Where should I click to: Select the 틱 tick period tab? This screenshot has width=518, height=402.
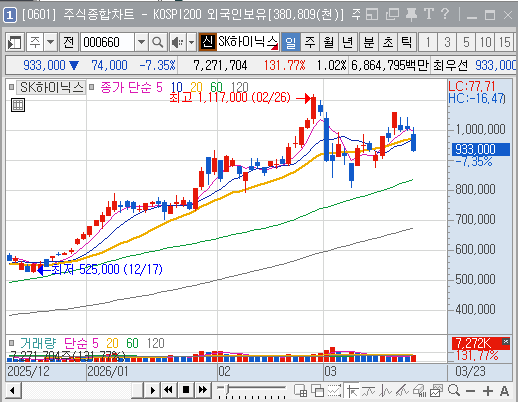pyautogui.click(x=406, y=42)
